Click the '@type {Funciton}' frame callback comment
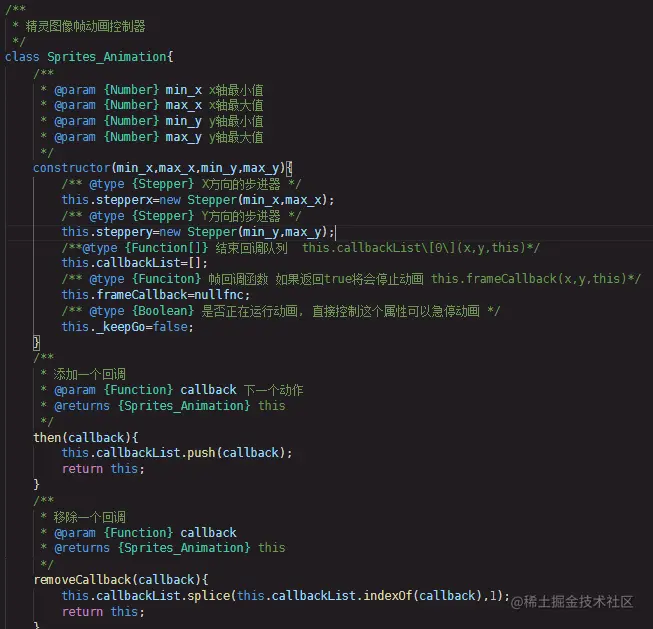653x629 pixels. click(x=351, y=279)
